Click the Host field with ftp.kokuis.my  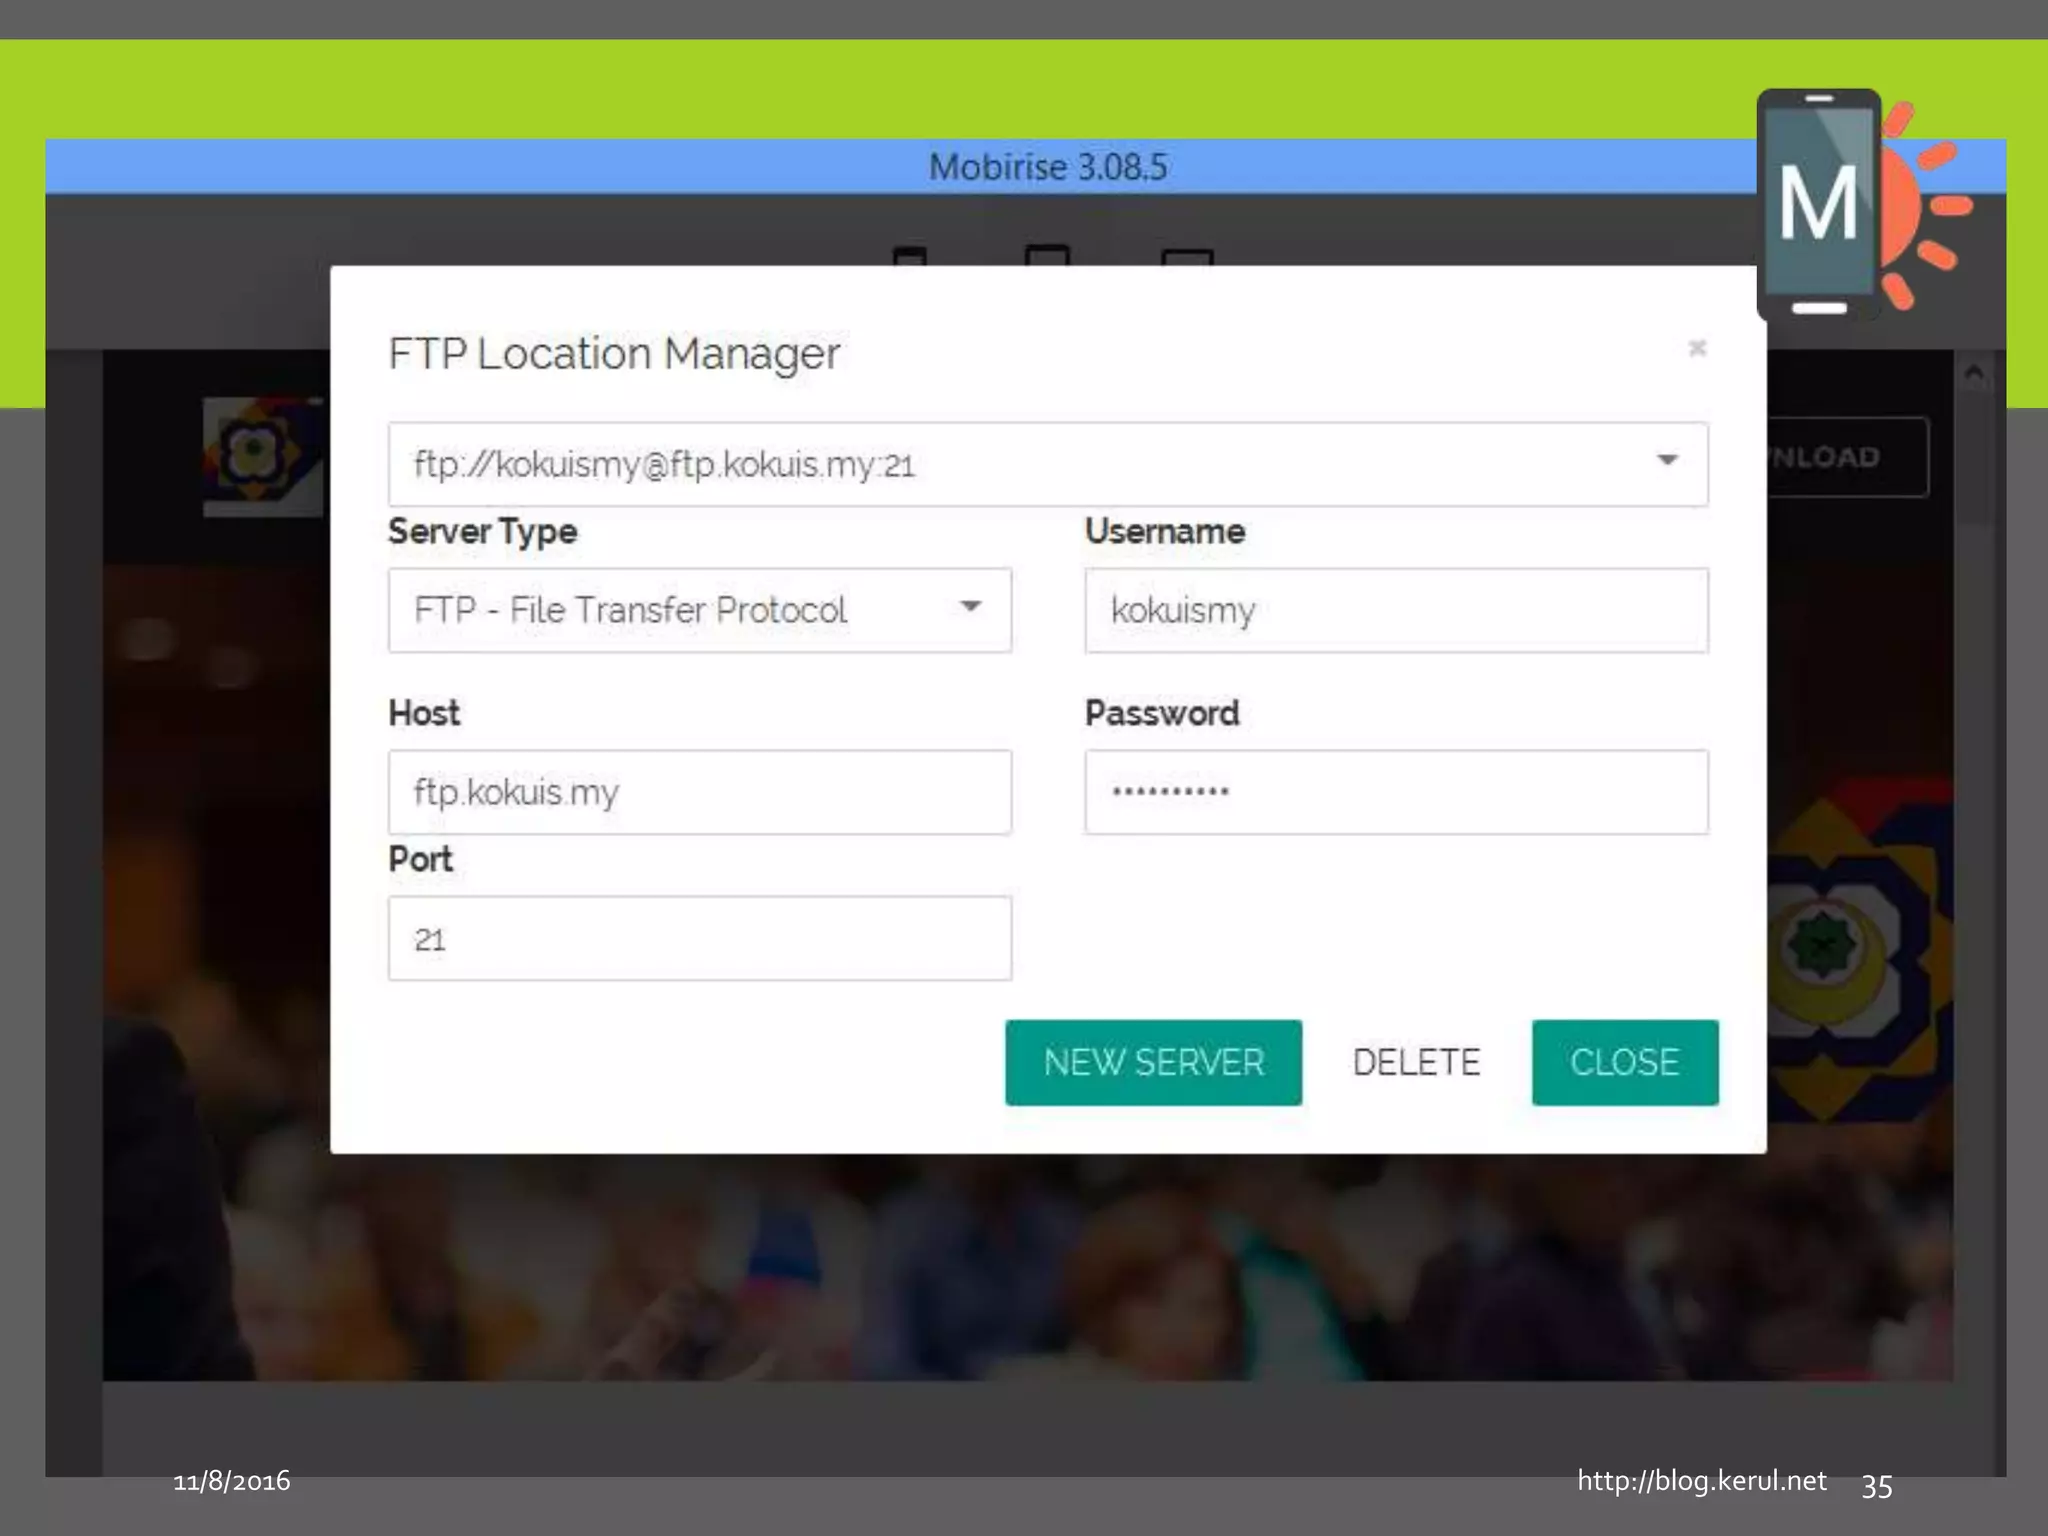point(699,792)
